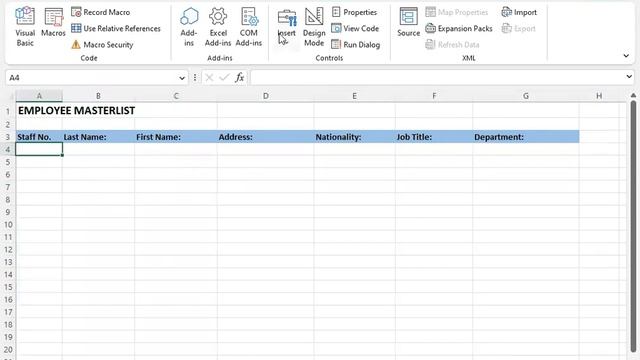Image resolution: width=640 pixels, height=360 pixels.
Task: Click the Name Box showing A4
Action: coord(92,78)
